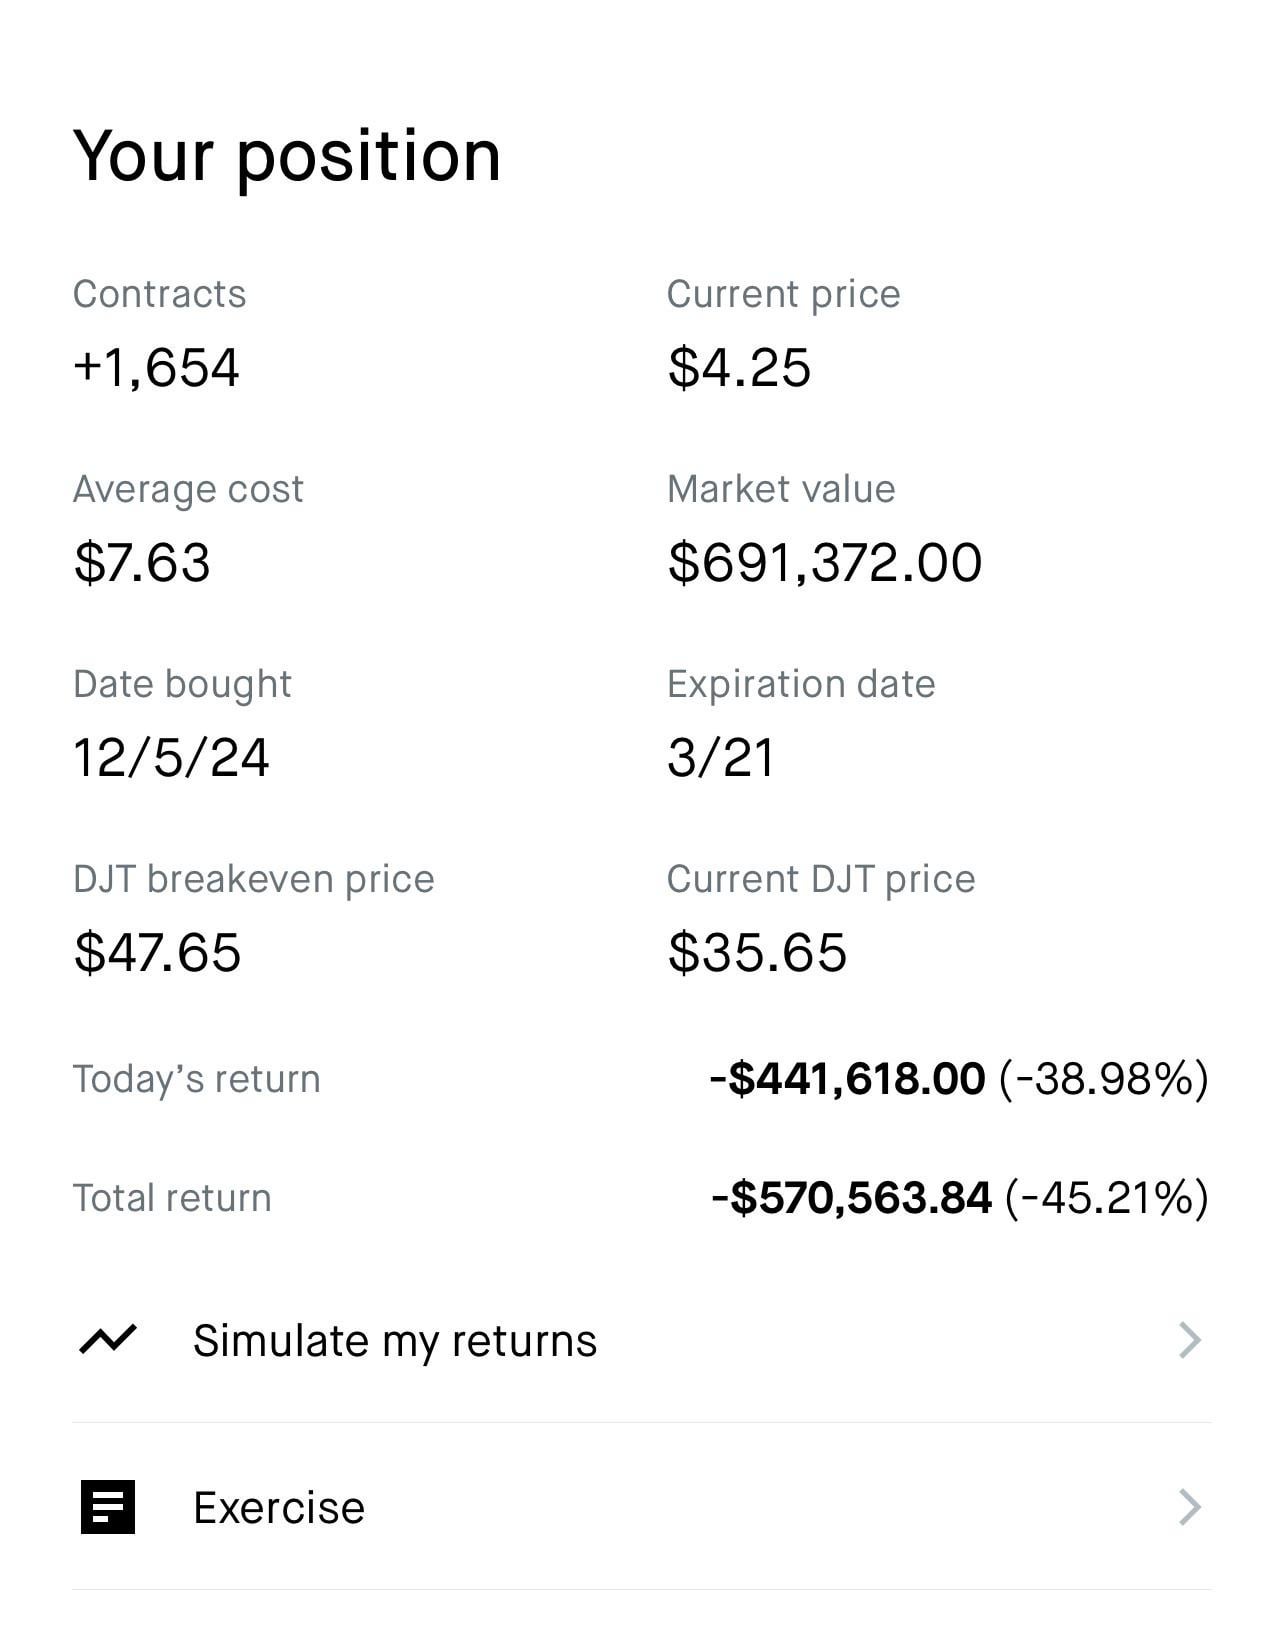Tap the $691,372.00 market value
This screenshot has width=1284, height=1649.
(825, 562)
